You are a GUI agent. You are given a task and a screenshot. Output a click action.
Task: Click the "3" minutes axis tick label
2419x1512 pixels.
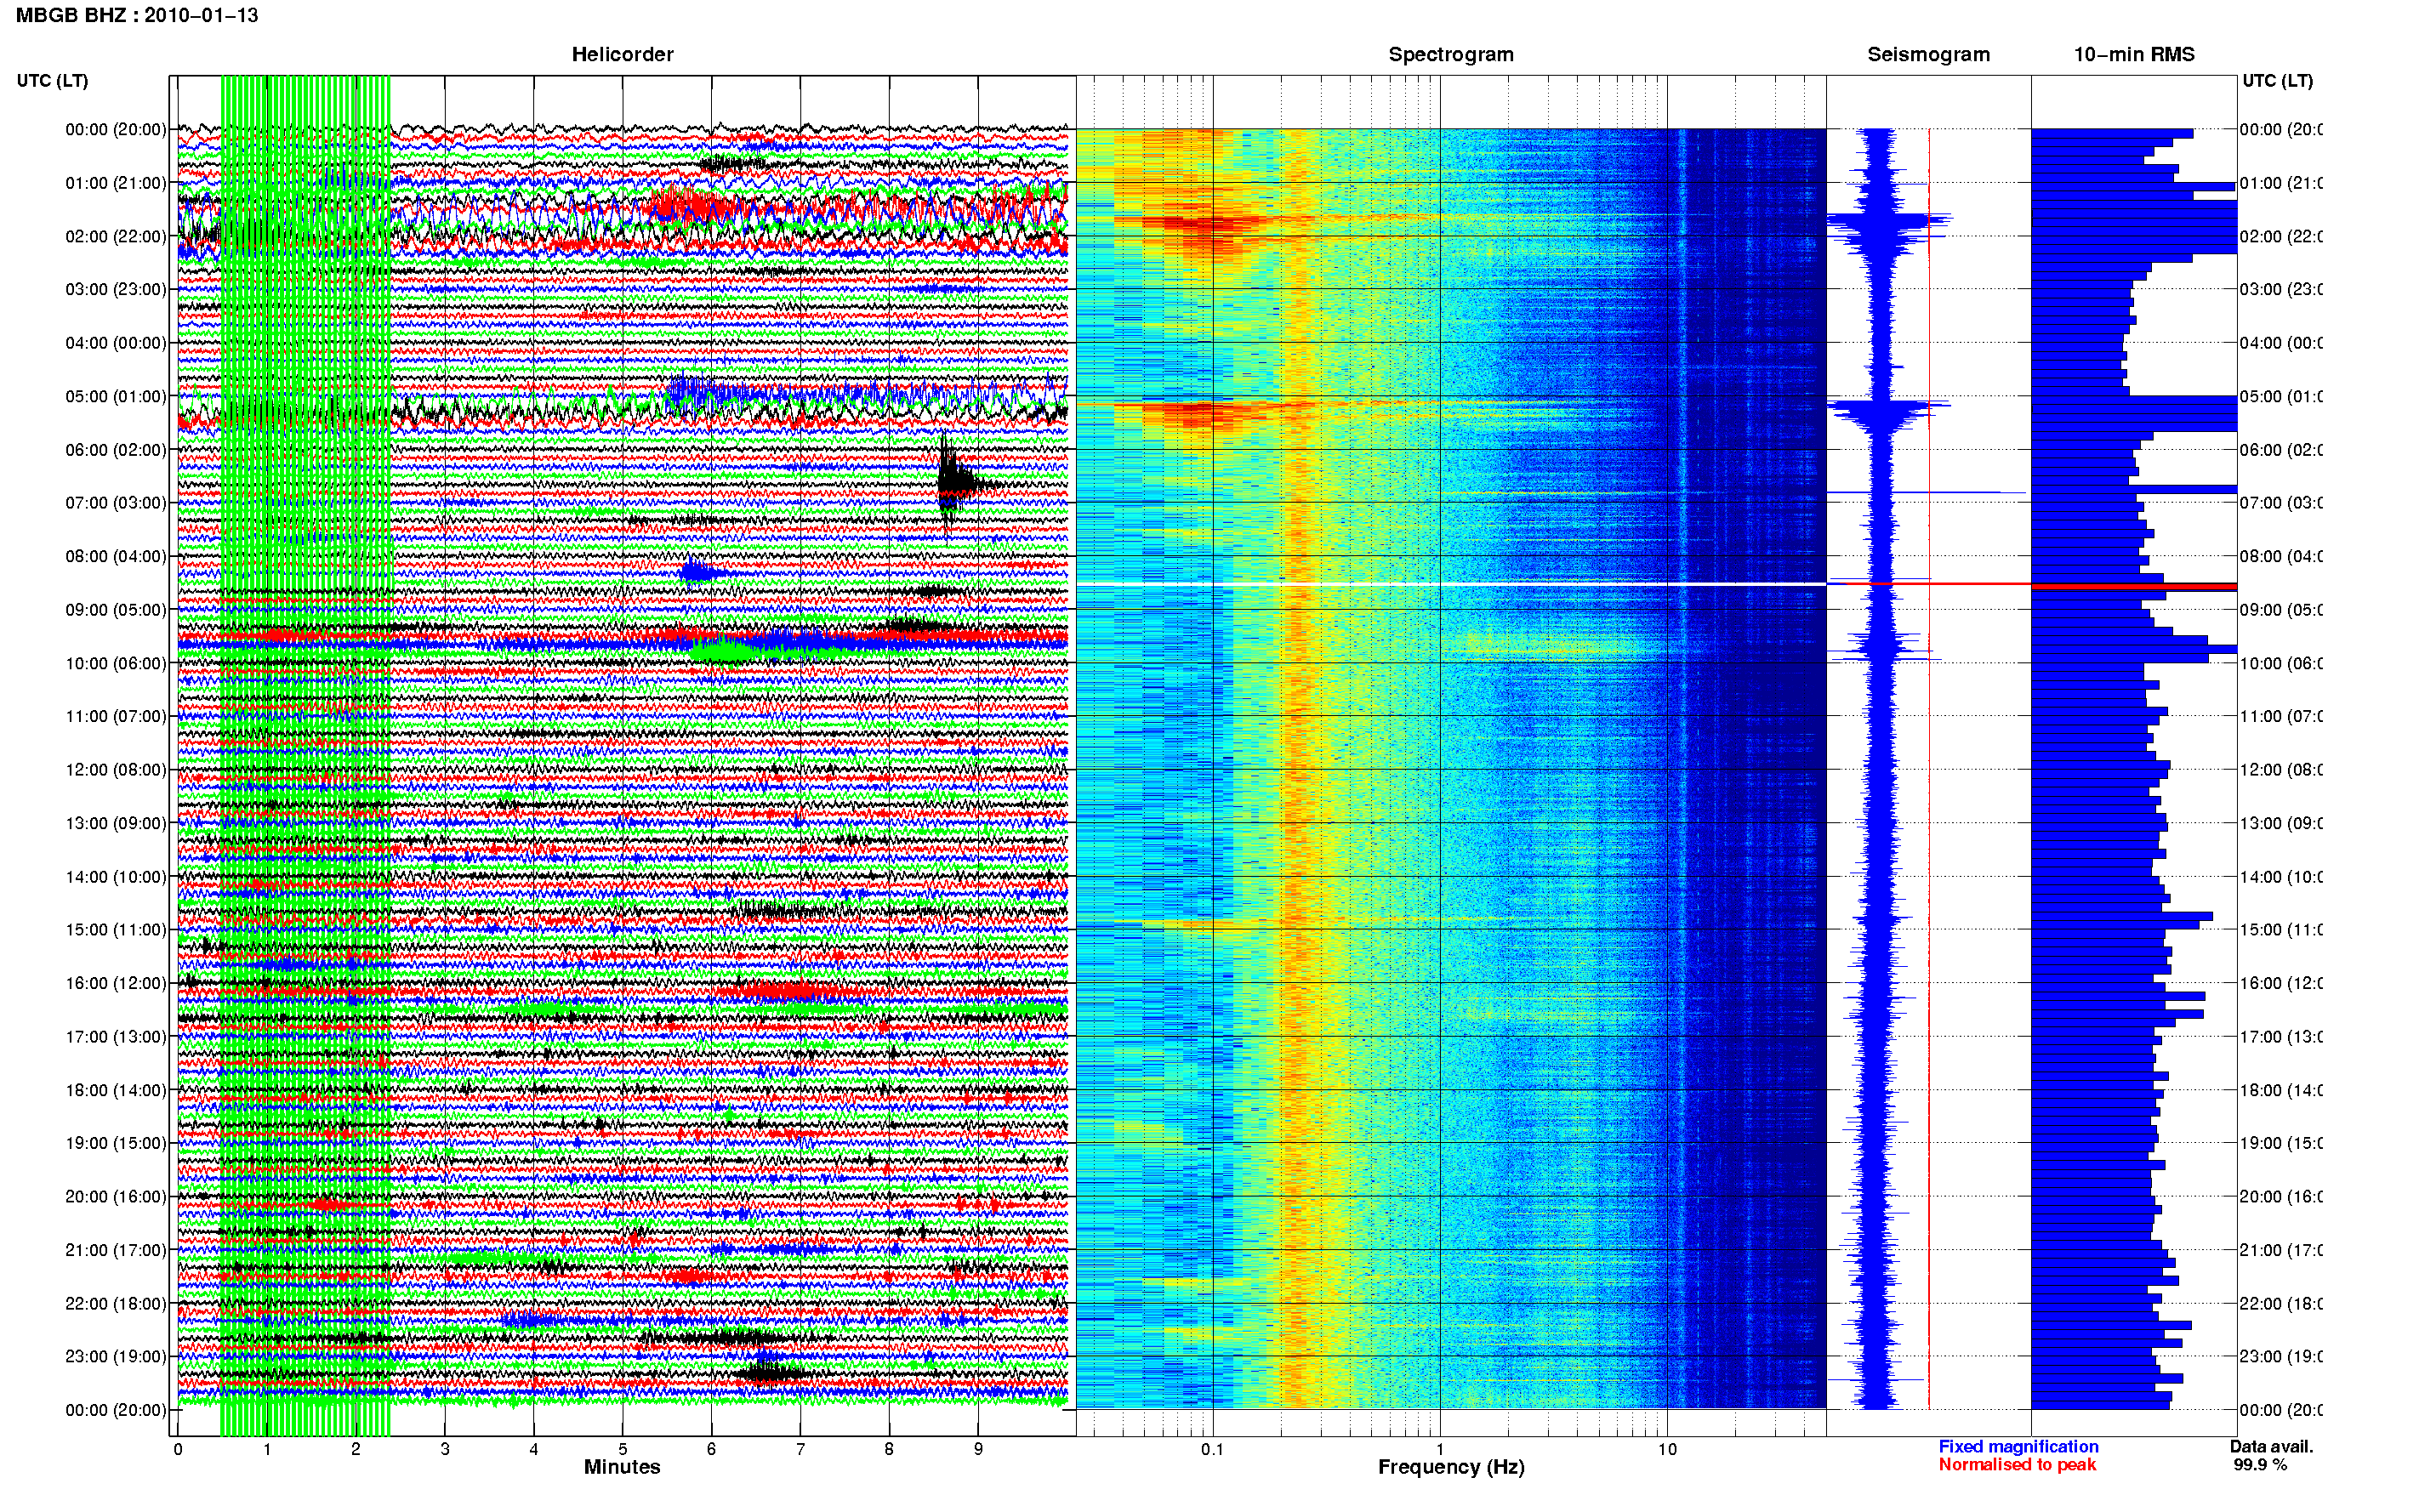(x=445, y=1449)
